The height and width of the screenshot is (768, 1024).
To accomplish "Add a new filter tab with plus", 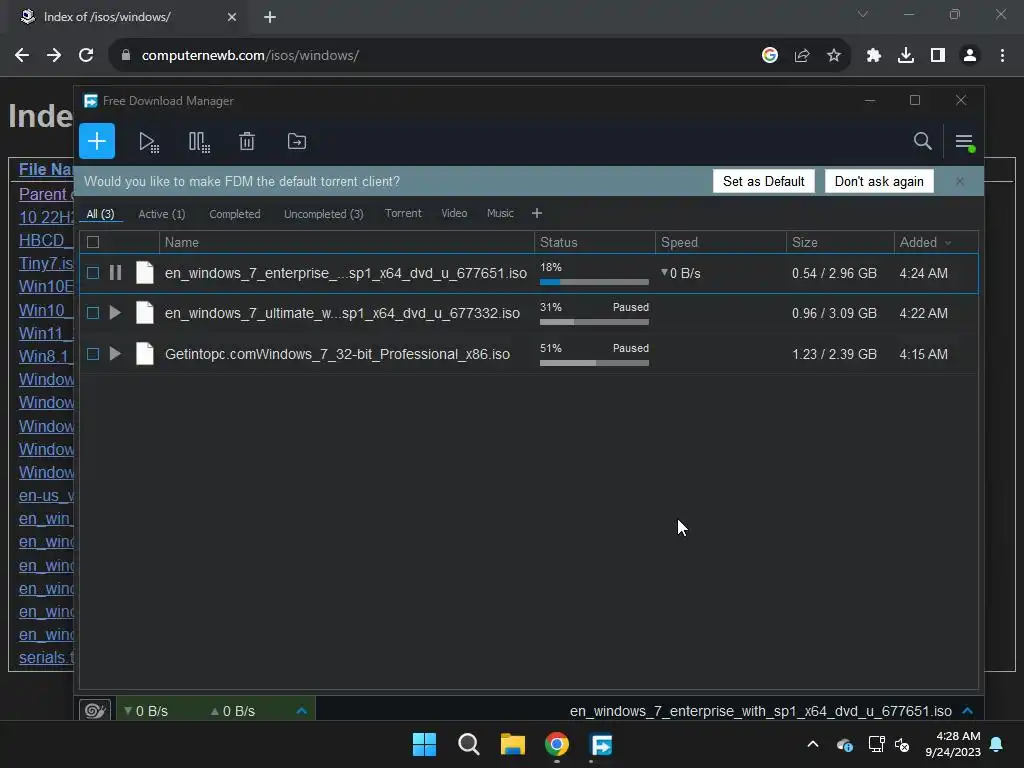I will tap(537, 214).
